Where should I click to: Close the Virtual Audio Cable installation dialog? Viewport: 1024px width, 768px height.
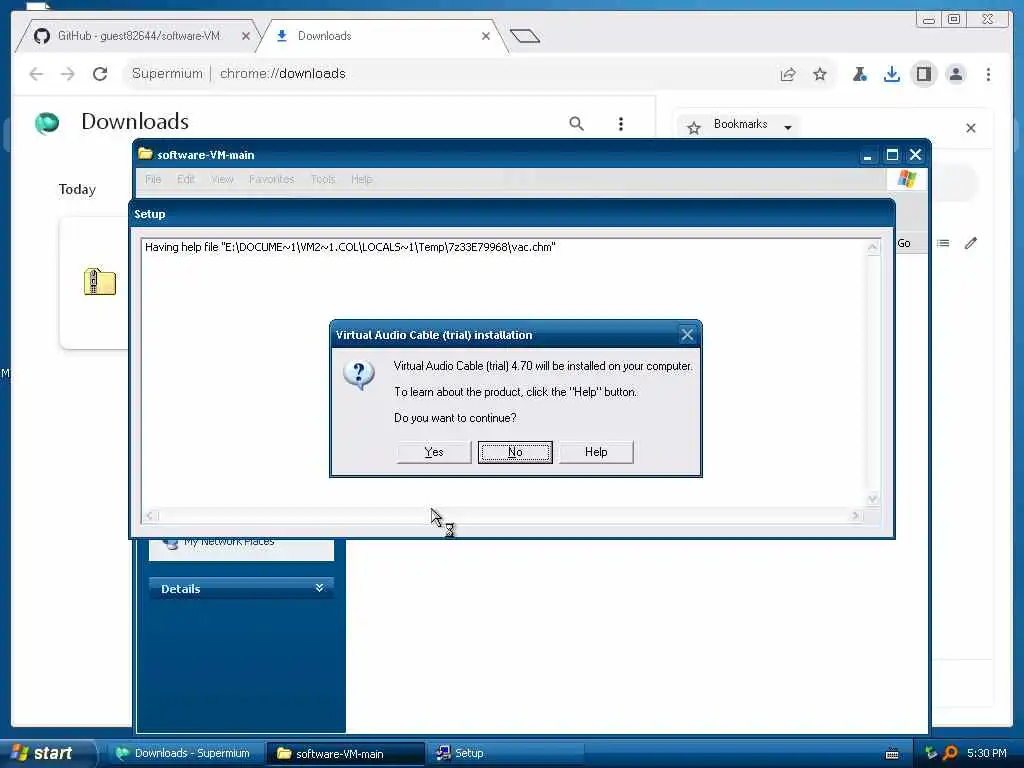pos(687,335)
